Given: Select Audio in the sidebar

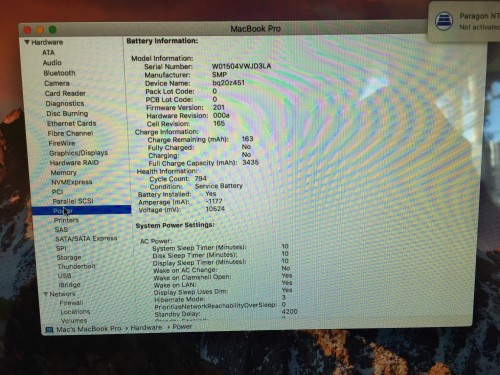Looking at the screenshot, I should tap(52, 63).
